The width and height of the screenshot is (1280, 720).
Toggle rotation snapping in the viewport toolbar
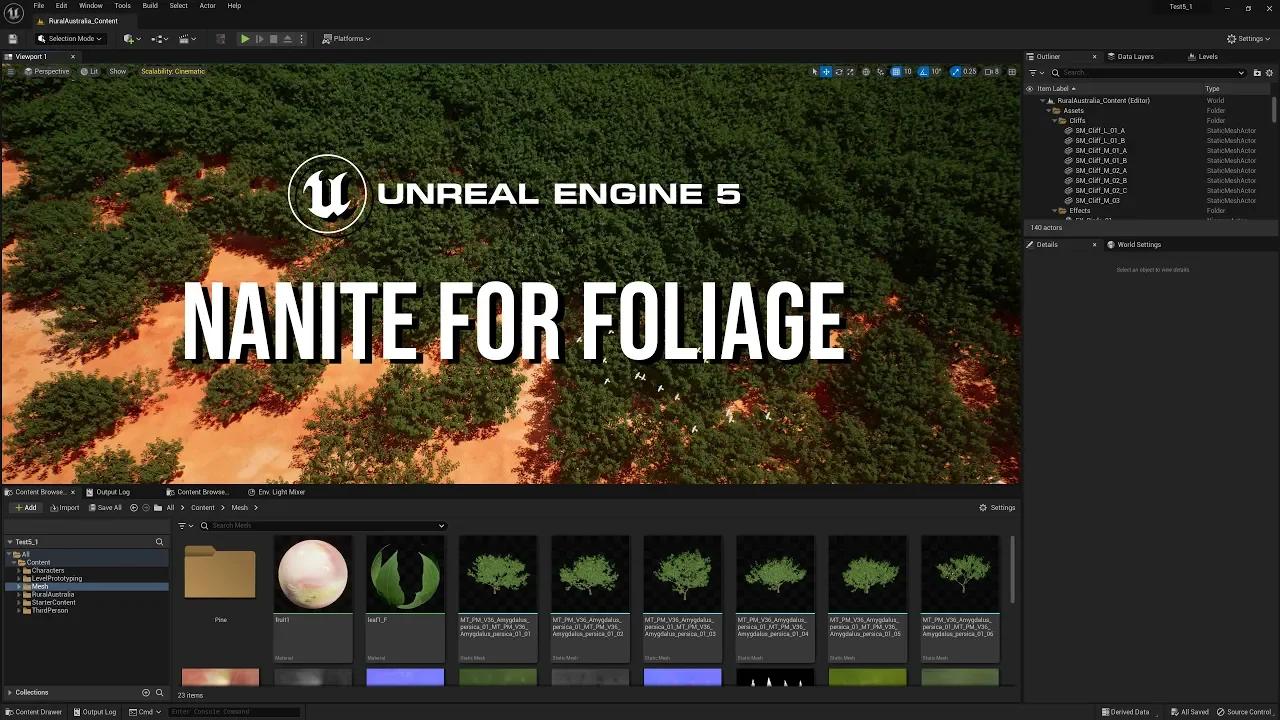922,71
